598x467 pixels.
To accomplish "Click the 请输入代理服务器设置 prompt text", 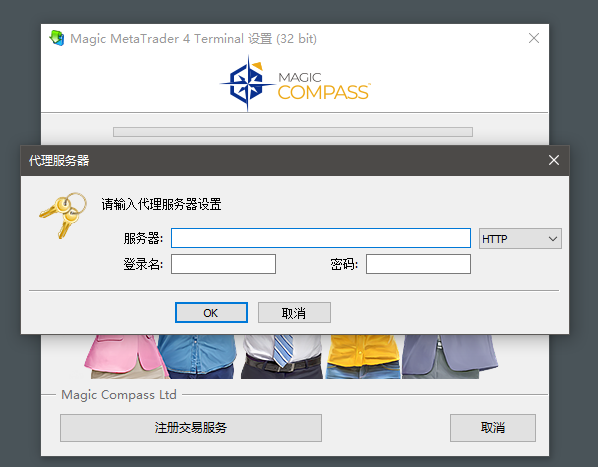I will (x=161, y=204).
